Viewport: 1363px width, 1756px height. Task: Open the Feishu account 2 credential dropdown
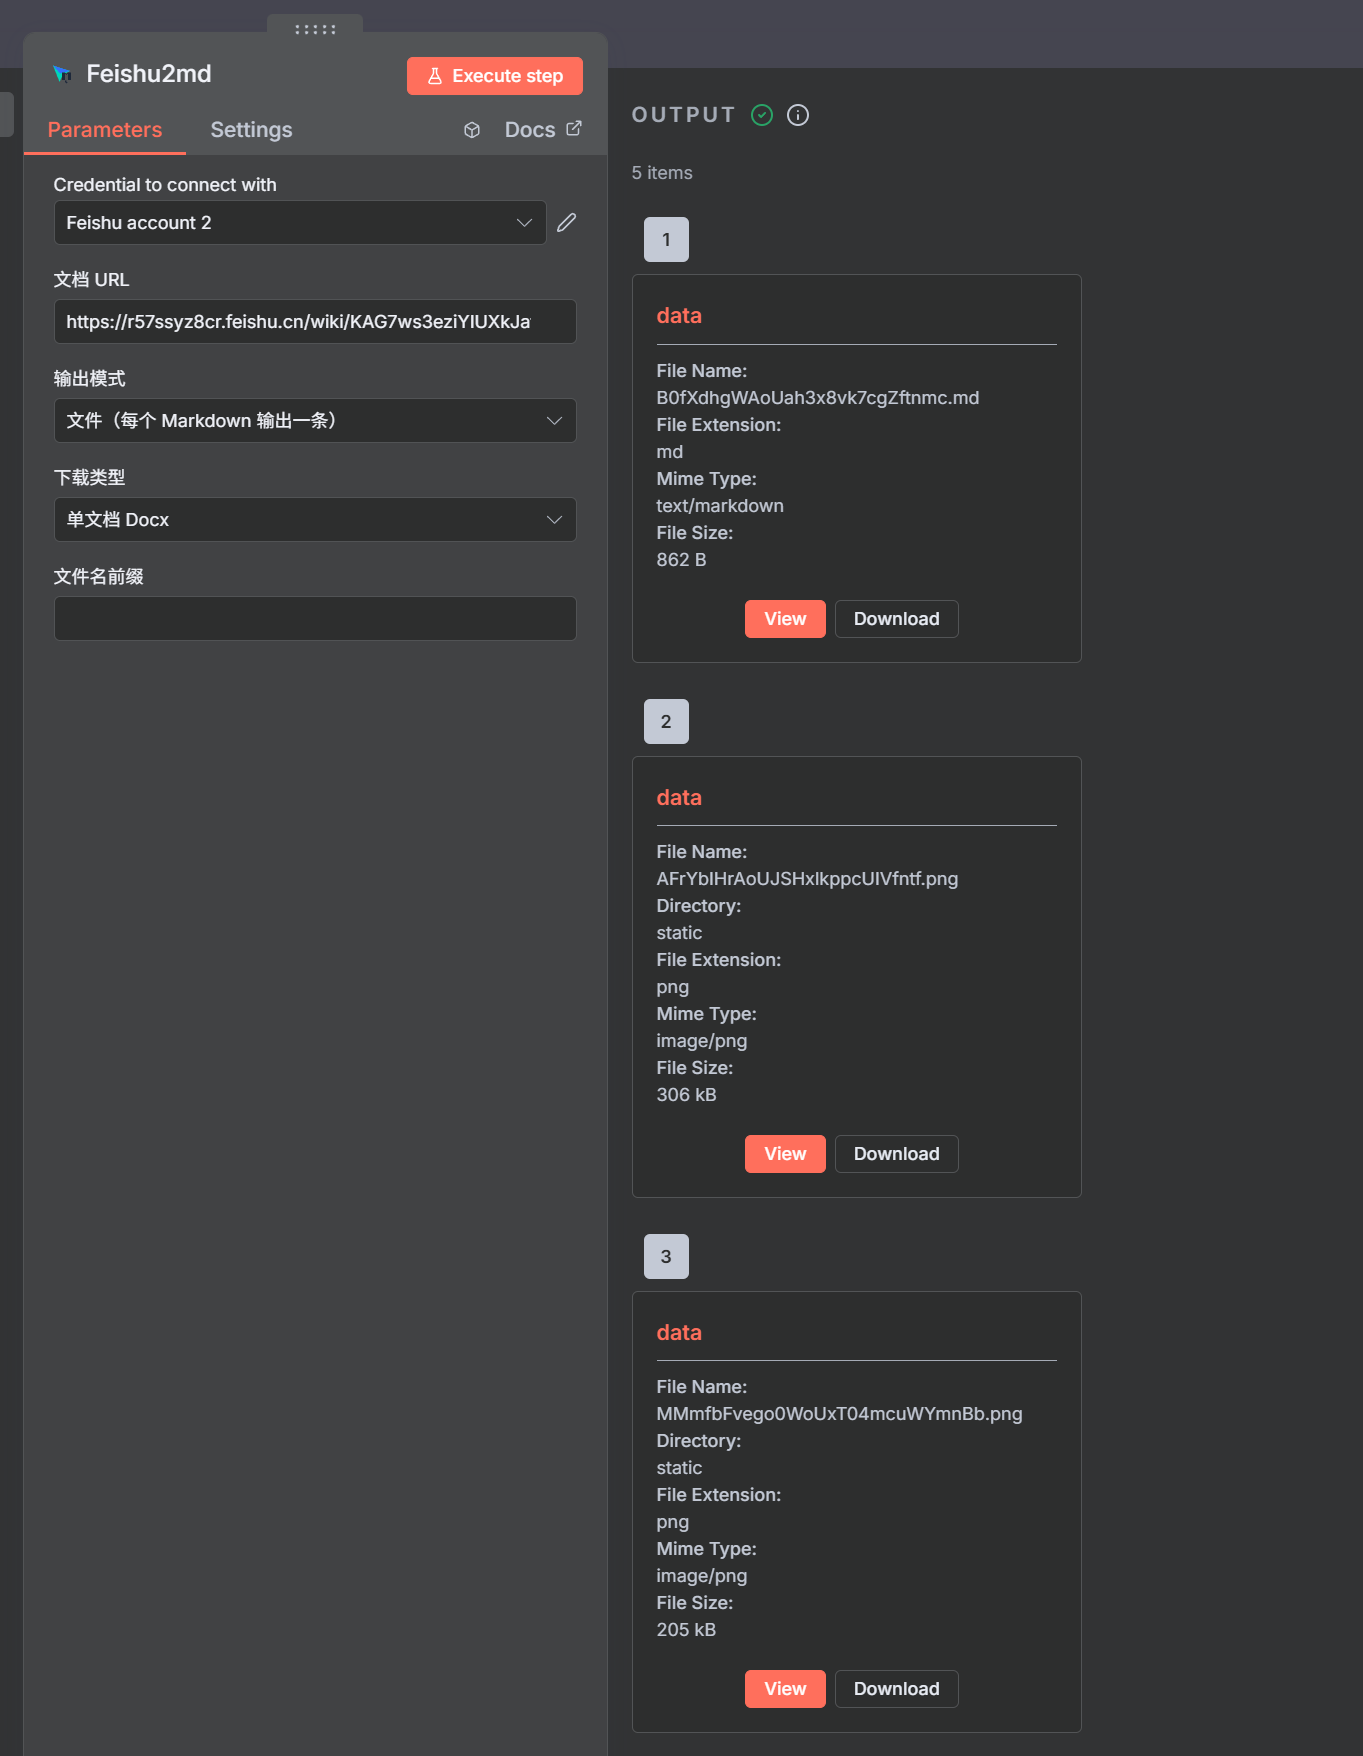click(300, 223)
